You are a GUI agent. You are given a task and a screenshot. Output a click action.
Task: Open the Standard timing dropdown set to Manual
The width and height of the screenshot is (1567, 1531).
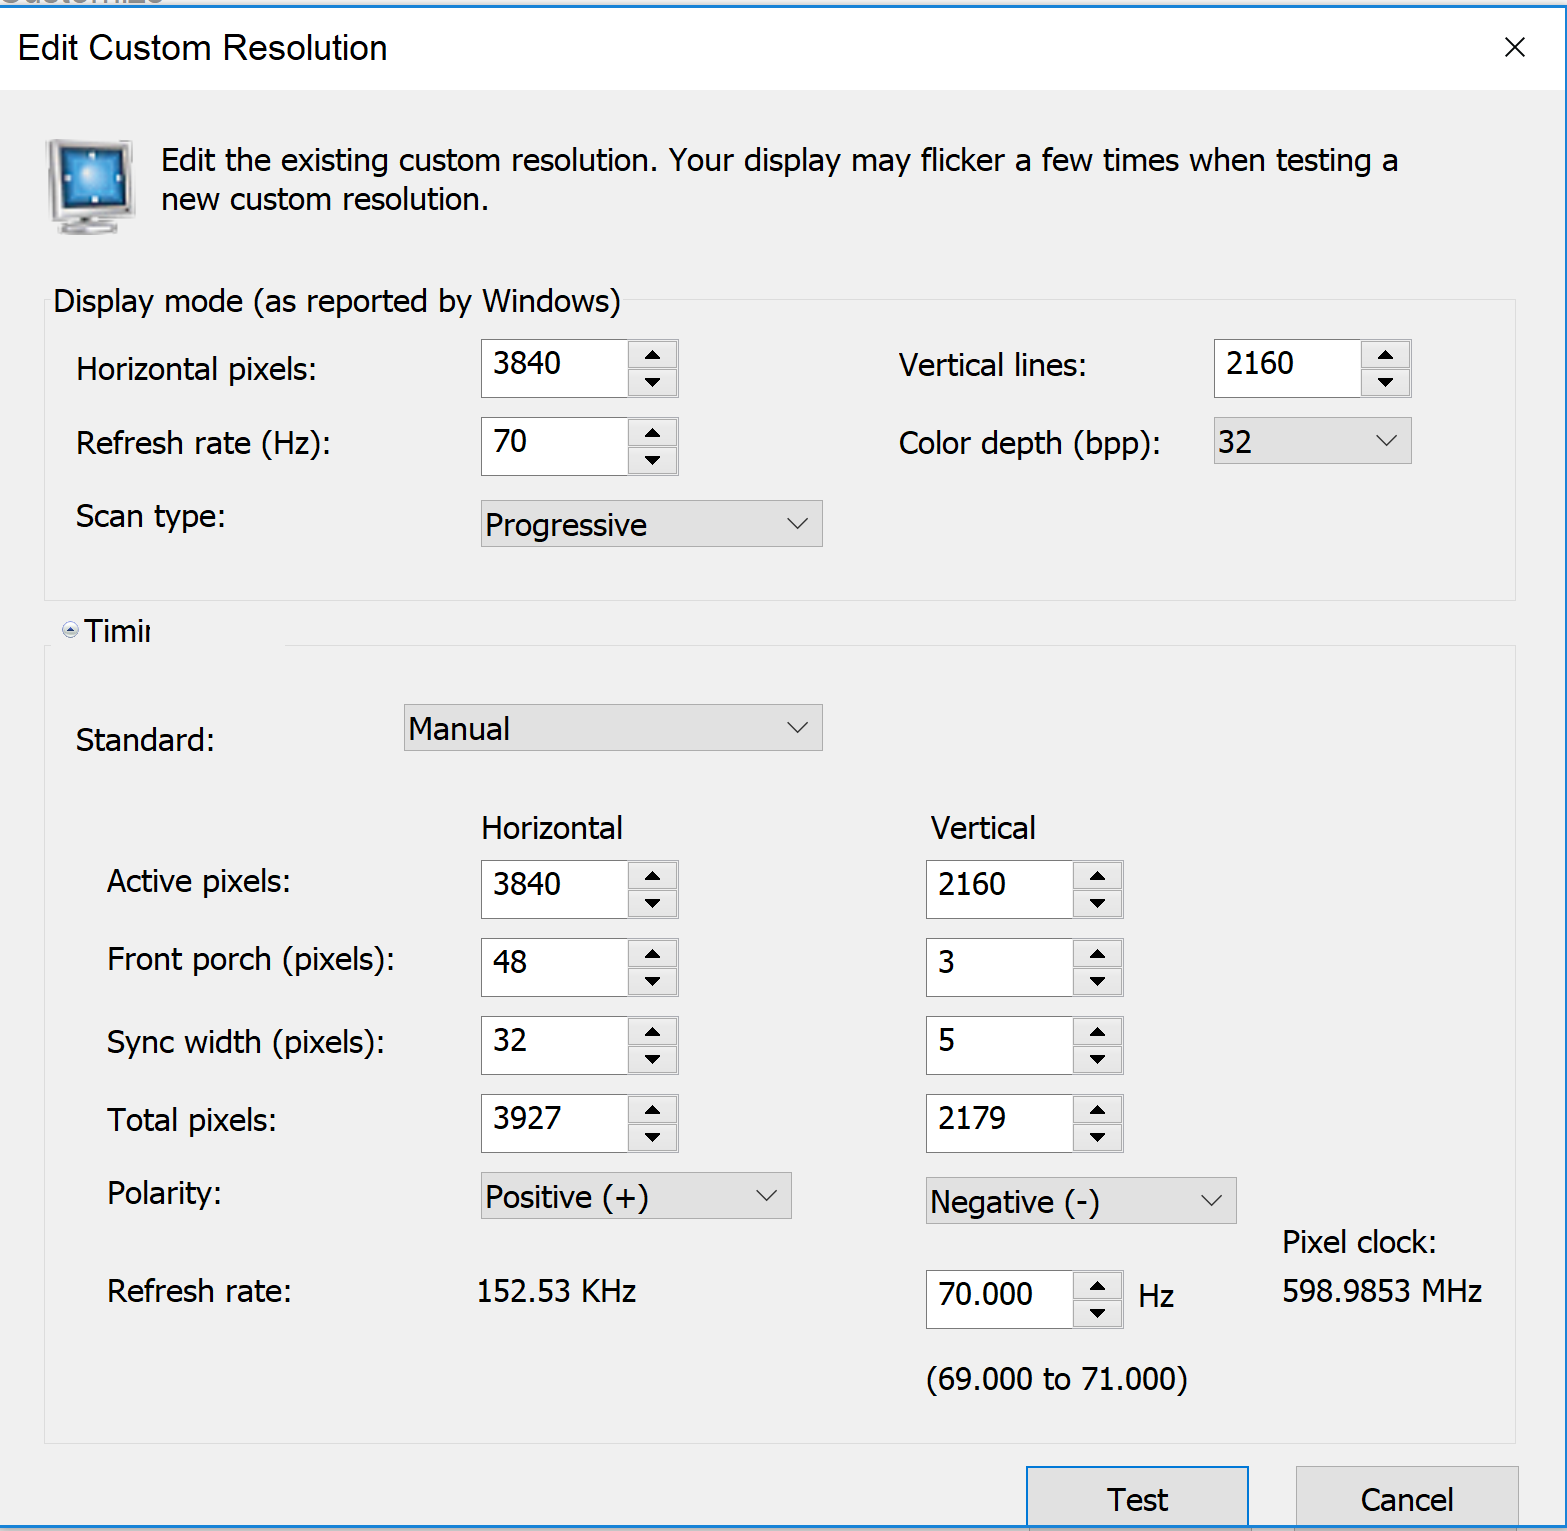[612, 728]
